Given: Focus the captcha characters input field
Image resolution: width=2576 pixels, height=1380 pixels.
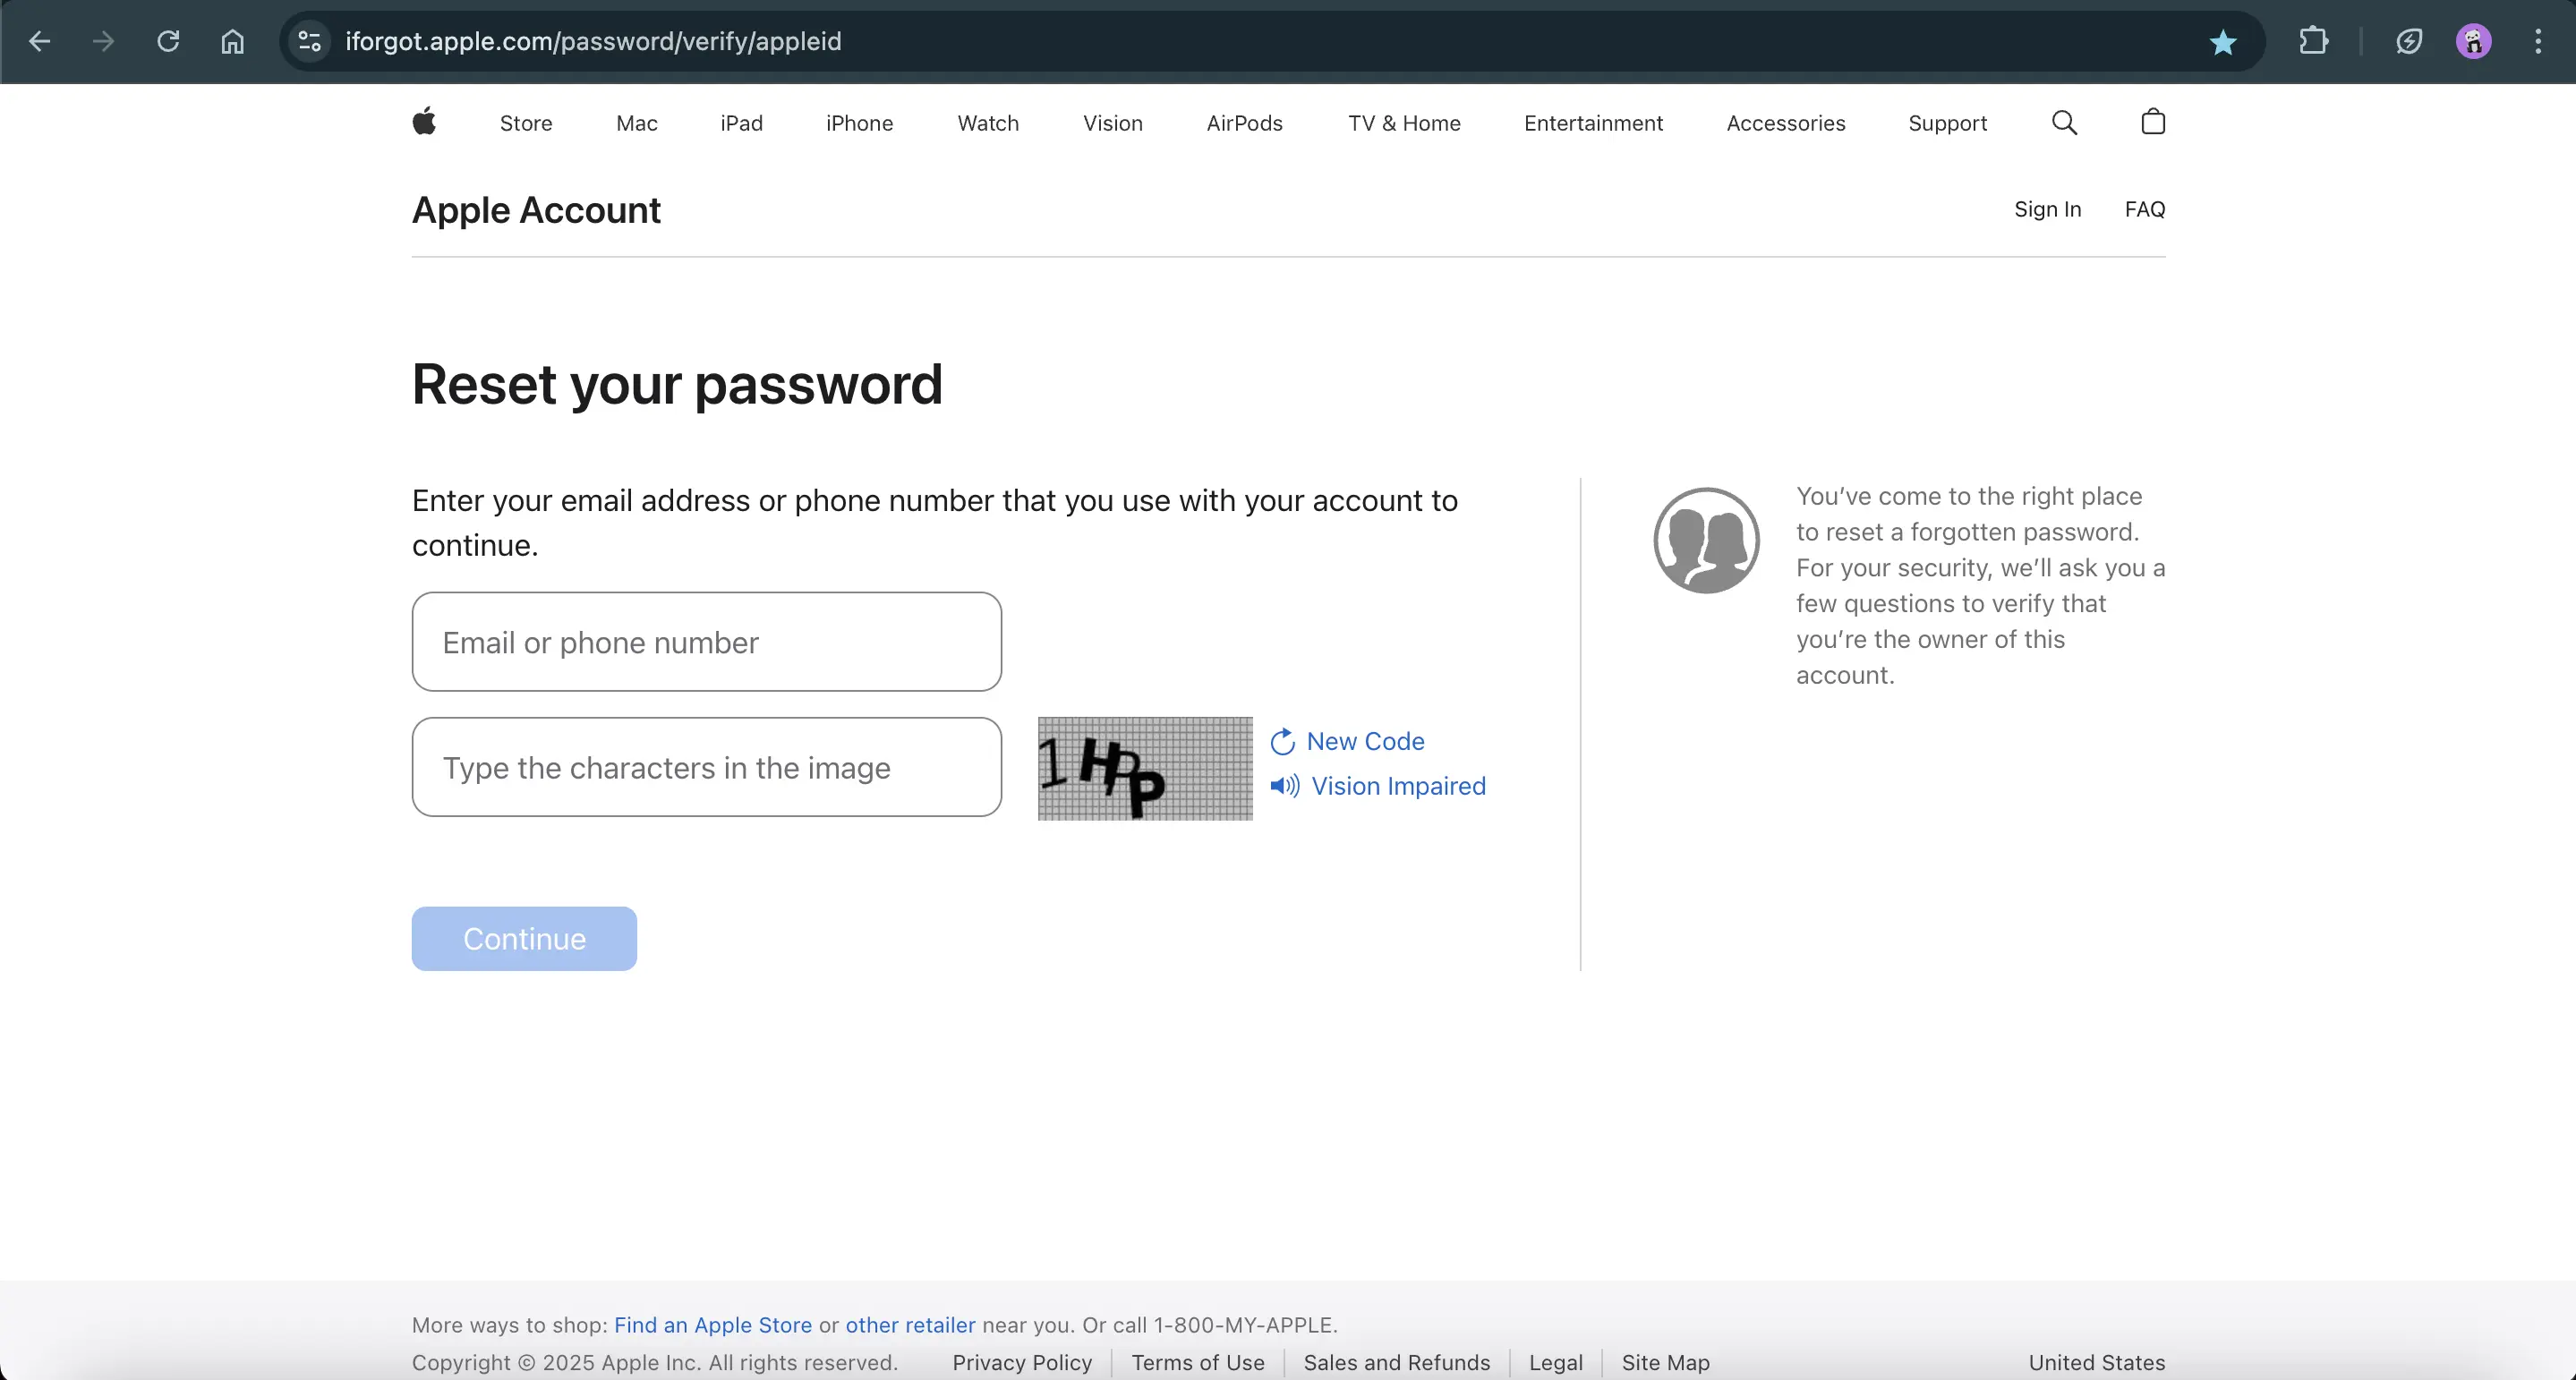Looking at the screenshot, I should pos(706,767).
